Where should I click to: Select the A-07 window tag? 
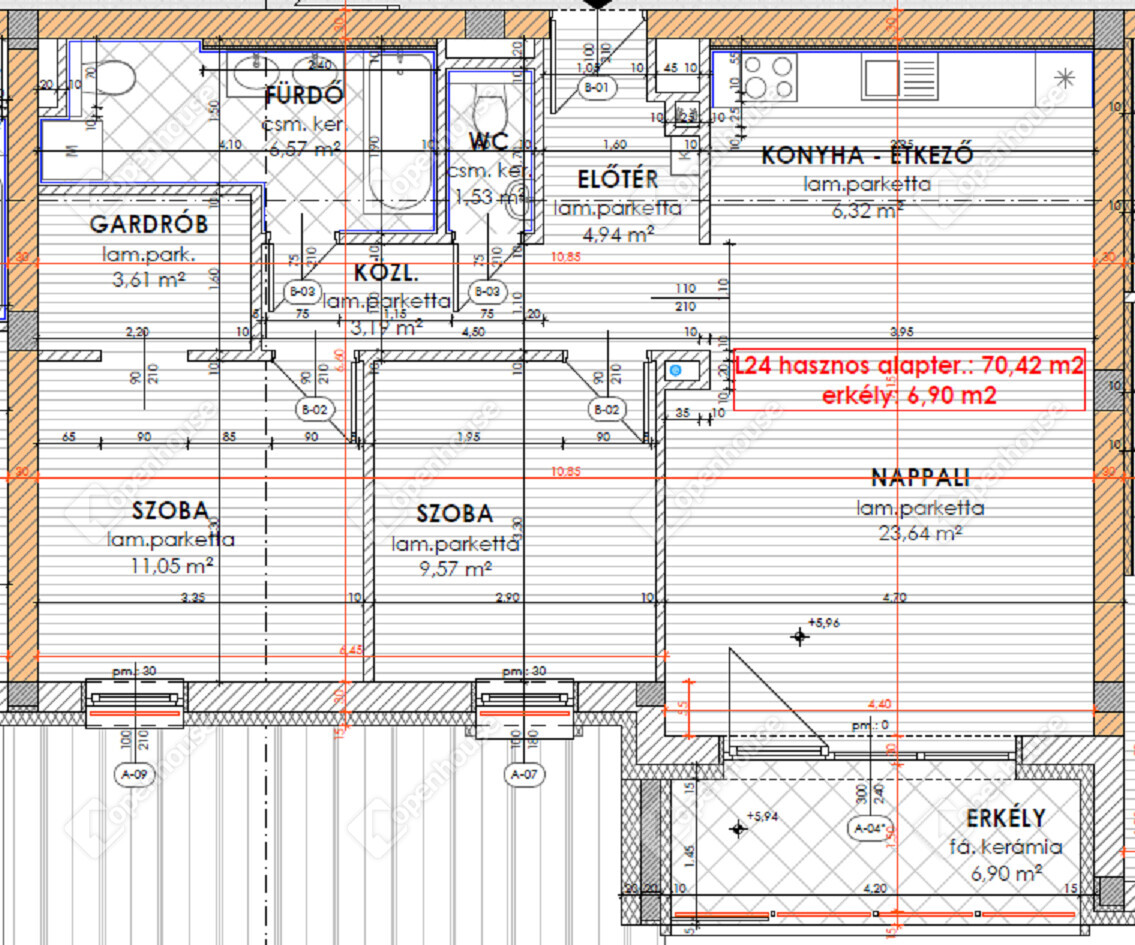click(x=526, y=773)
